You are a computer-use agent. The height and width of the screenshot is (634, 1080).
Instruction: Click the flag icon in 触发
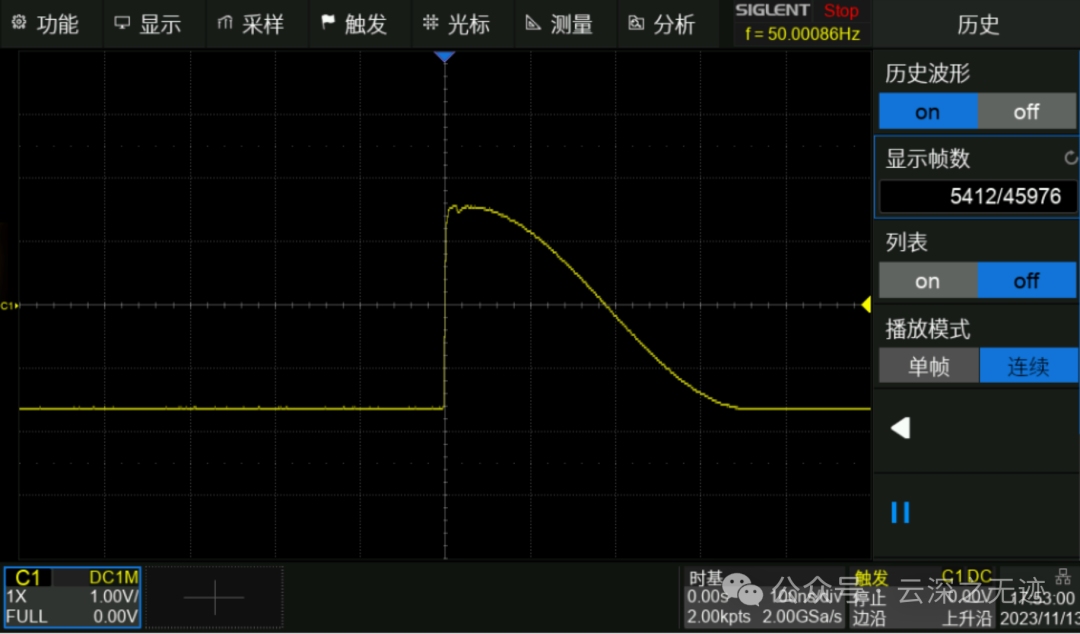pyautogui.click(x=328, y=23)
